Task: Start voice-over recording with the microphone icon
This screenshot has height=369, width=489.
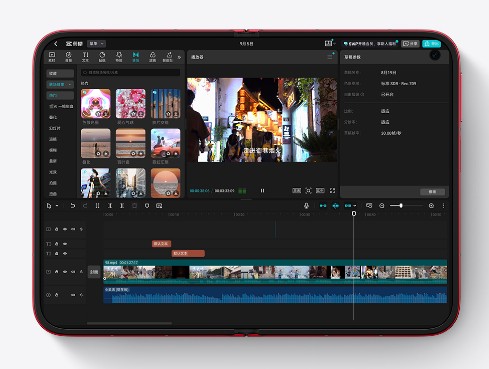Action: (306, 206)
